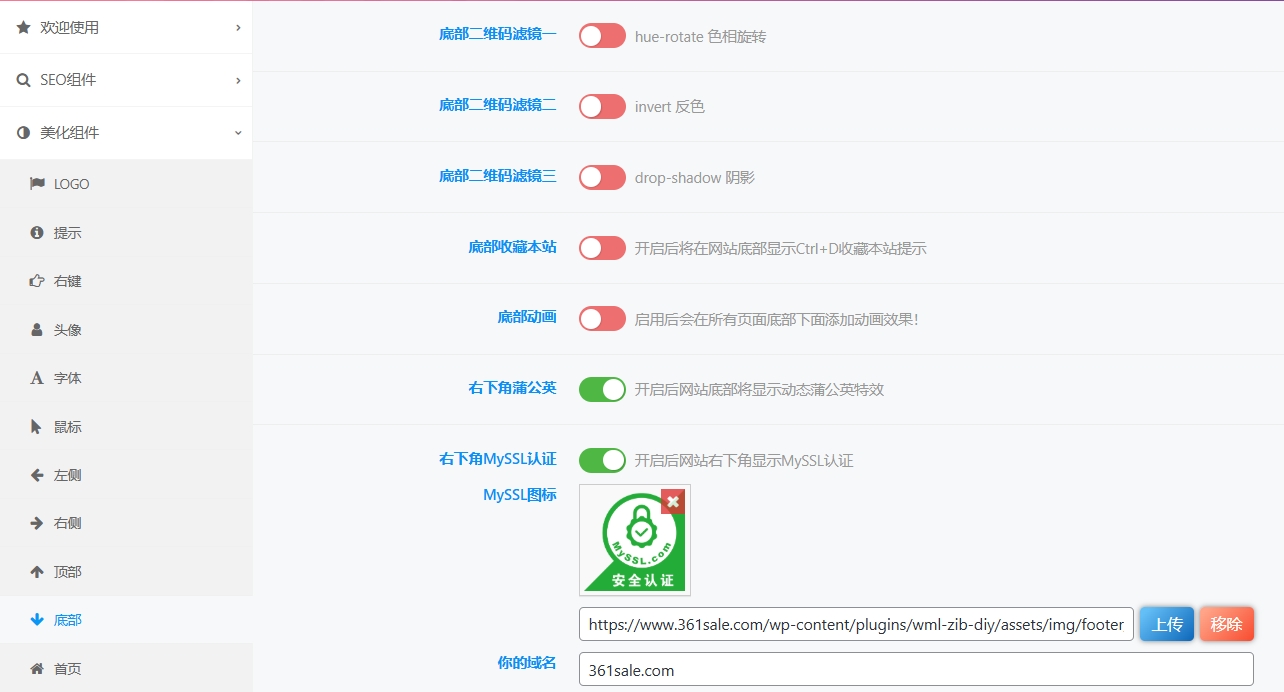Click the star icon beside 欢迎使用
This screenshot has width=1284, height=692.
24,28
